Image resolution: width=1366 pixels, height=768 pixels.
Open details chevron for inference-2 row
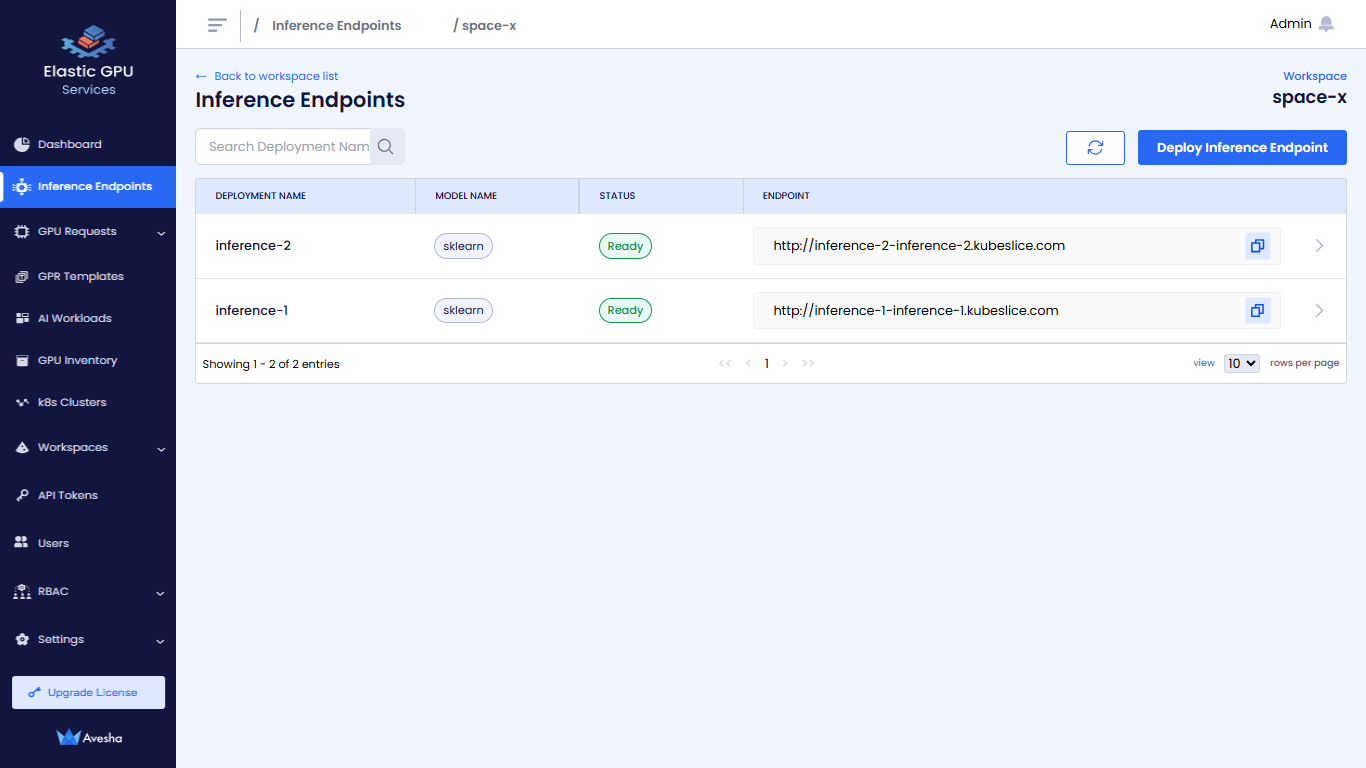coord(1319,246)
